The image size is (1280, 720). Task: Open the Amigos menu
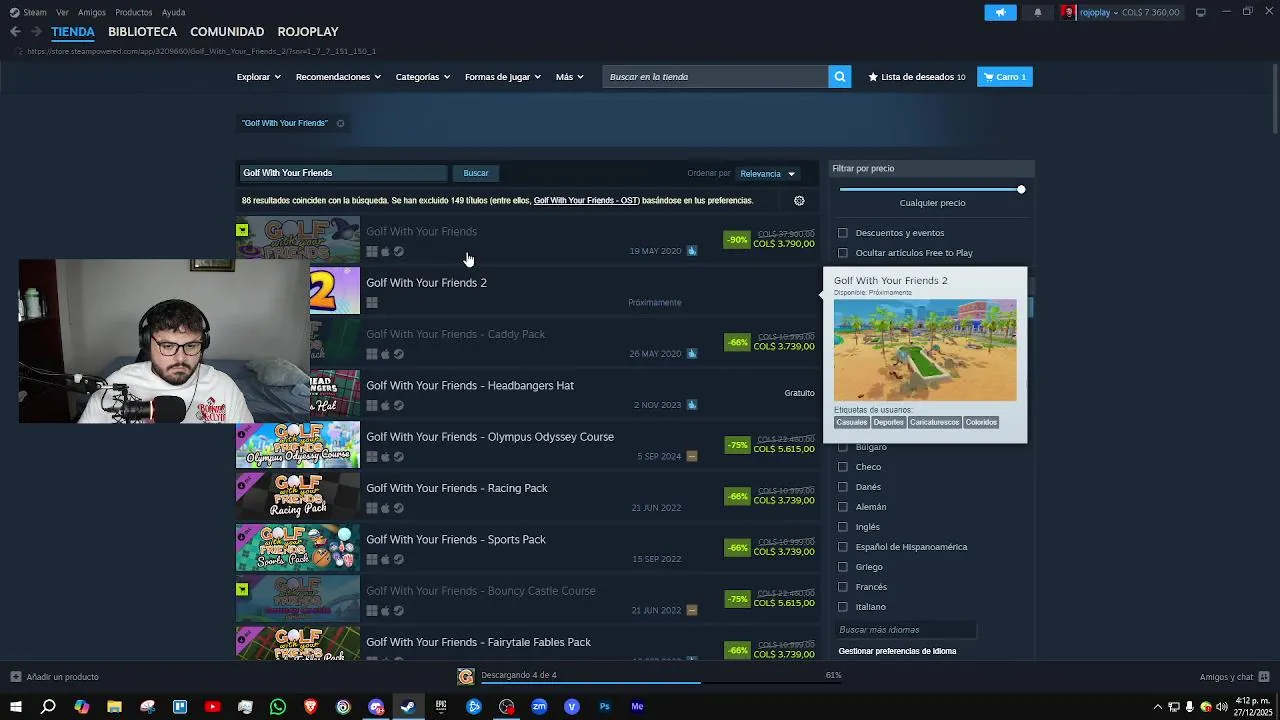[x=92, y=12]
